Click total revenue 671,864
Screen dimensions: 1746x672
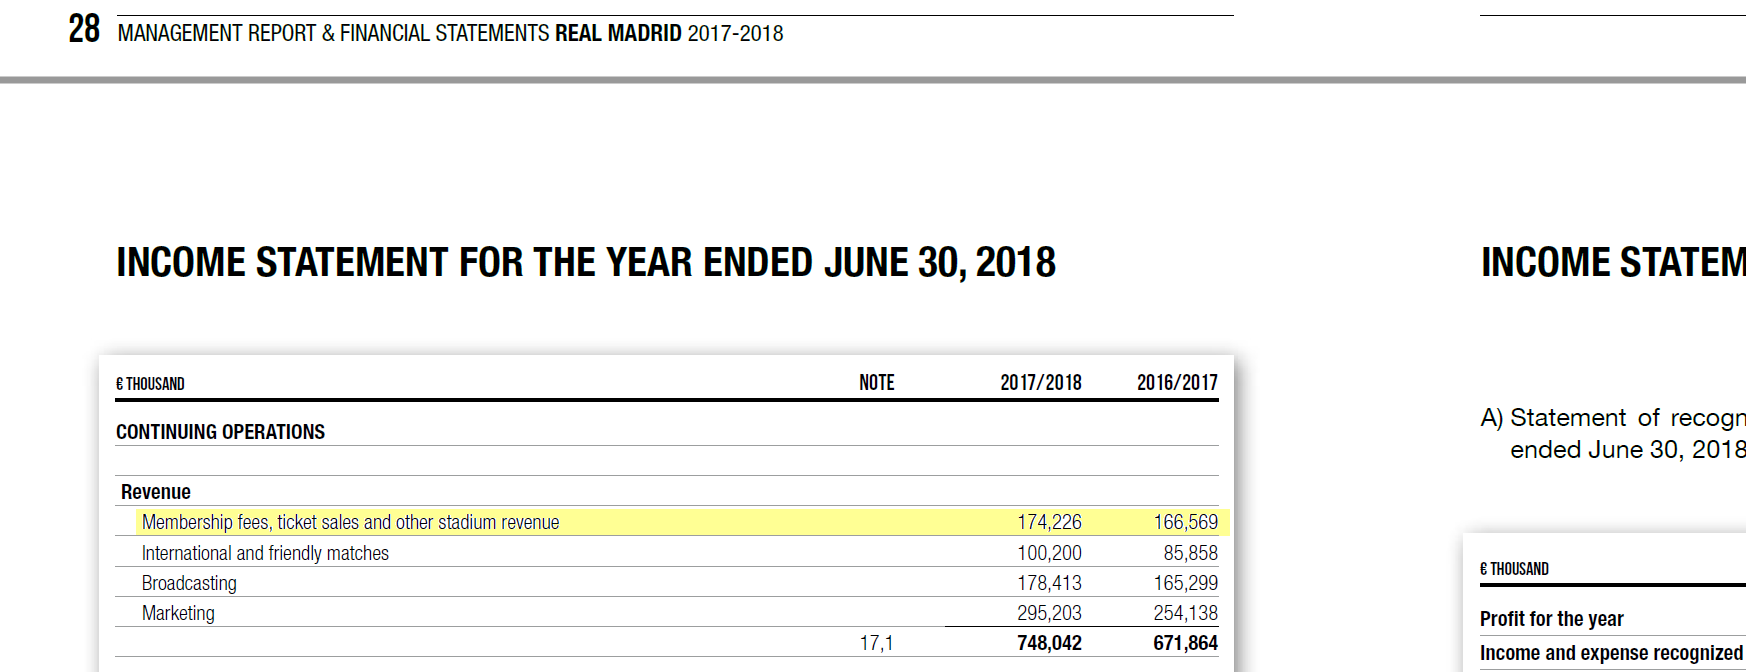(x=1185, y=643)
